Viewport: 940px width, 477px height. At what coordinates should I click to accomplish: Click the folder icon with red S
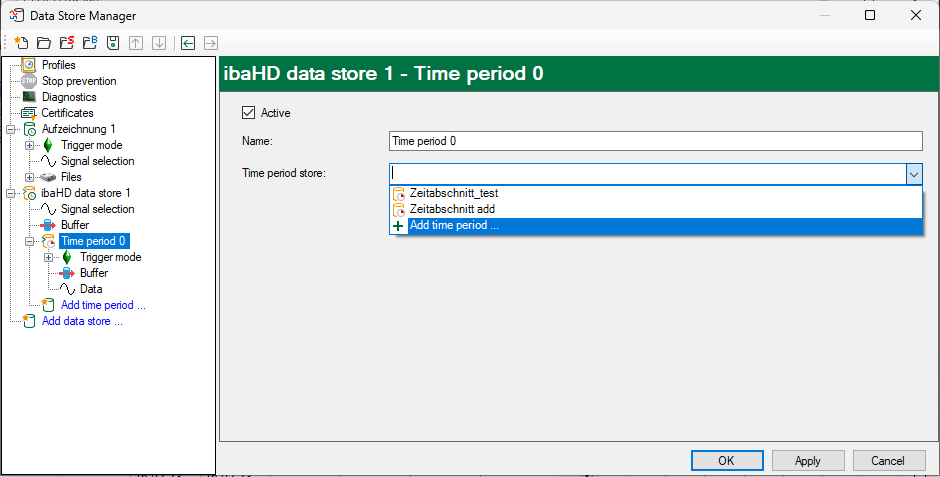(66, 43)
